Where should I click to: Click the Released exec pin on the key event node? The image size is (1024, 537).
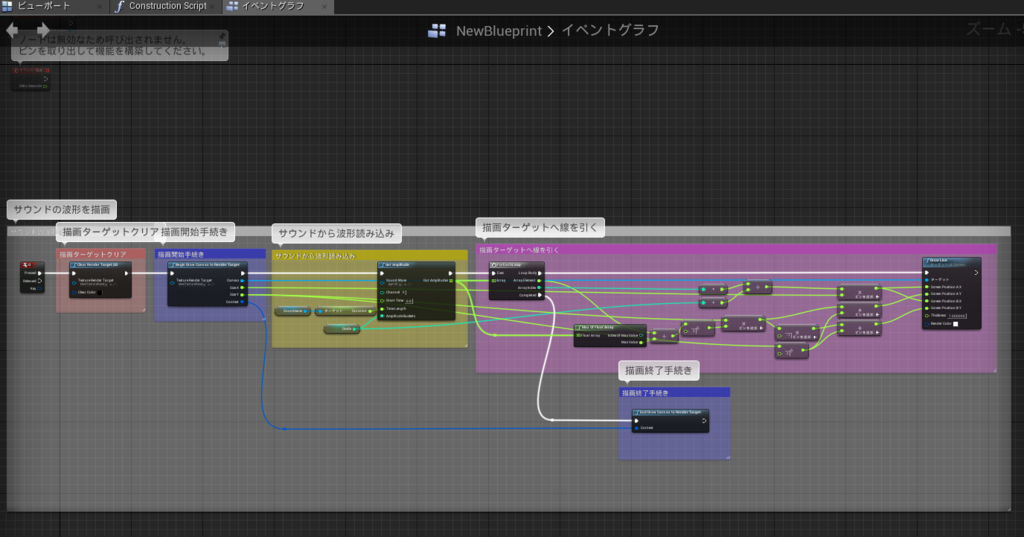[x=40, y=281]
